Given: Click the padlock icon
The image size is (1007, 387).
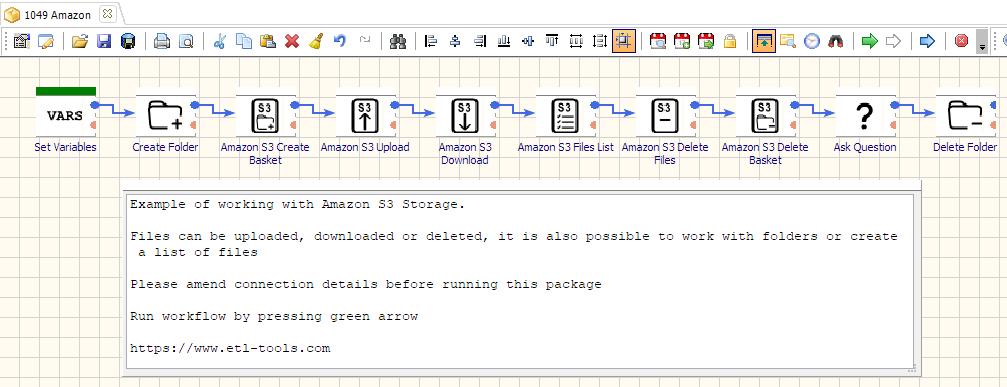Looking at the screenshot, I should click(x=730, y=42).
